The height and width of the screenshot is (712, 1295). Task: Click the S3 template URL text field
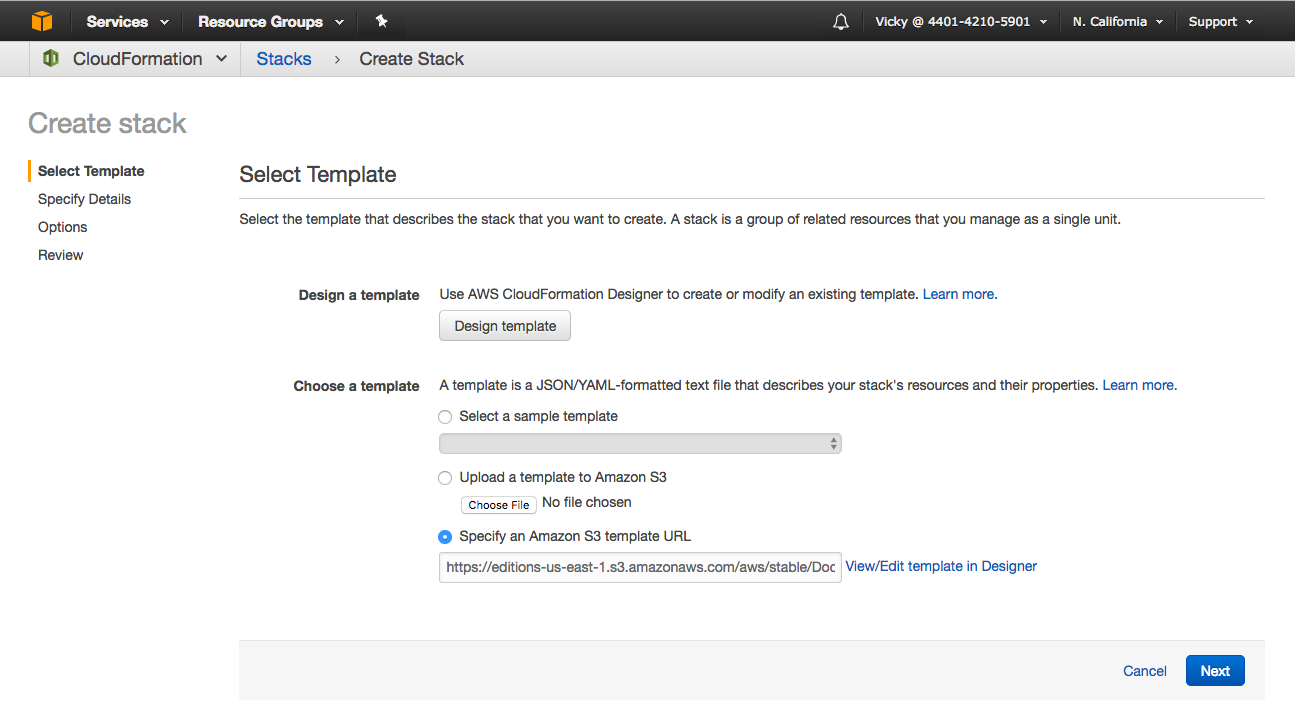click(640, 567)
